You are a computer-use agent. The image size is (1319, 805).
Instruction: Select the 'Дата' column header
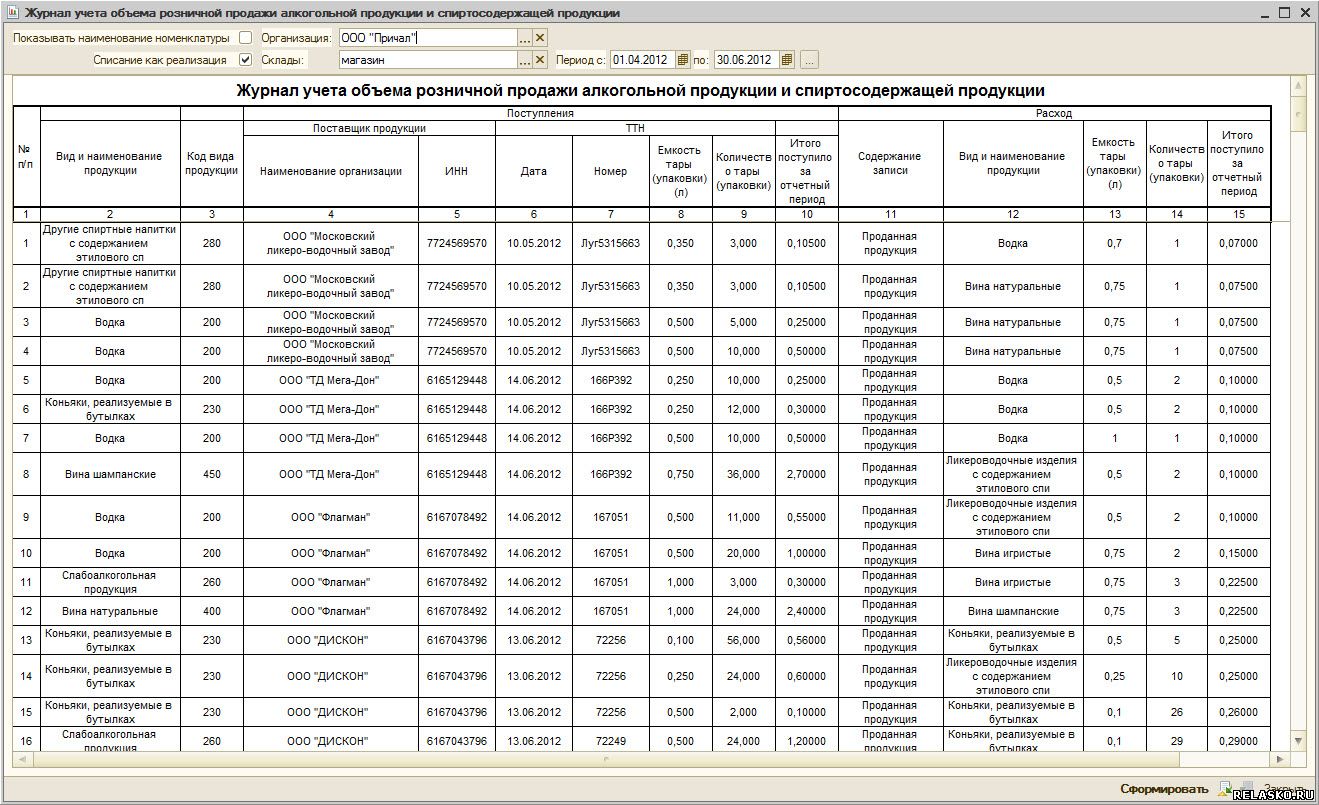pos(534,171)
